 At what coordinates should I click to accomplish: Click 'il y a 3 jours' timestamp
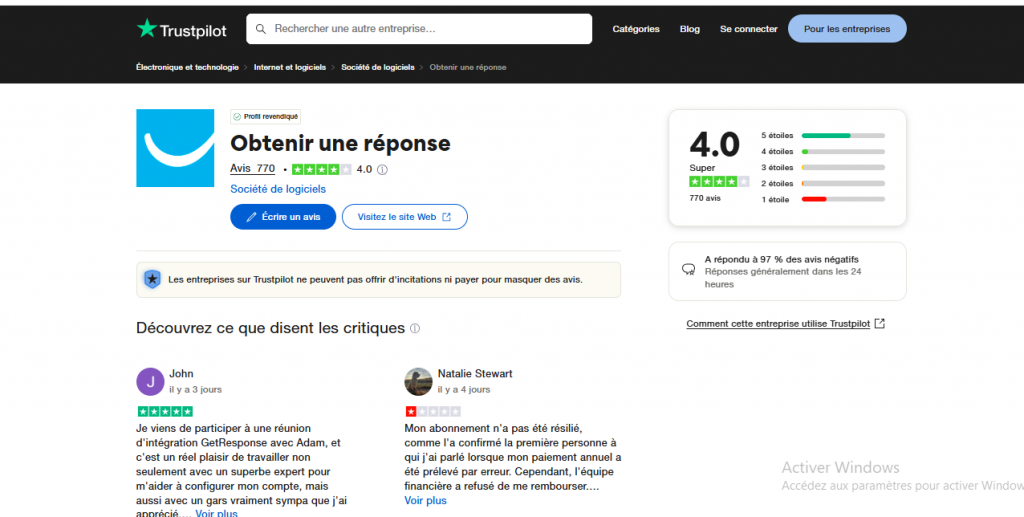tap(195, 389)
